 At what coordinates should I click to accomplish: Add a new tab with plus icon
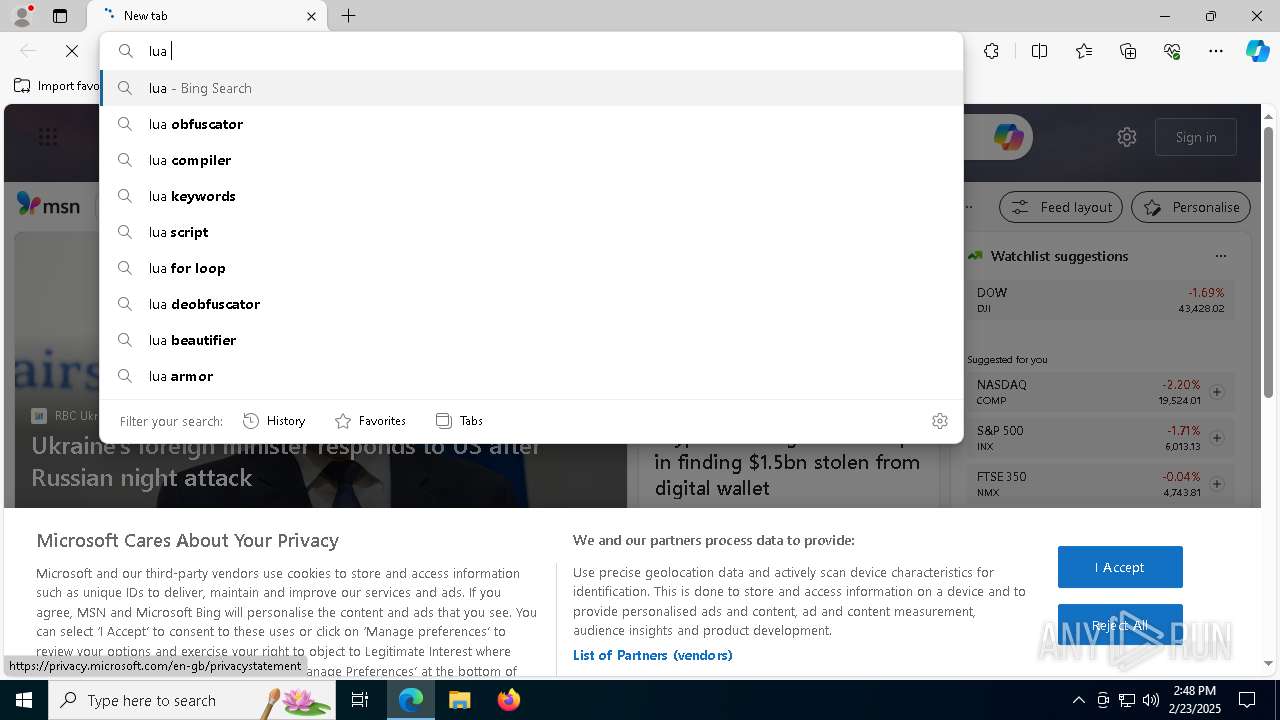tap(348, 16)
